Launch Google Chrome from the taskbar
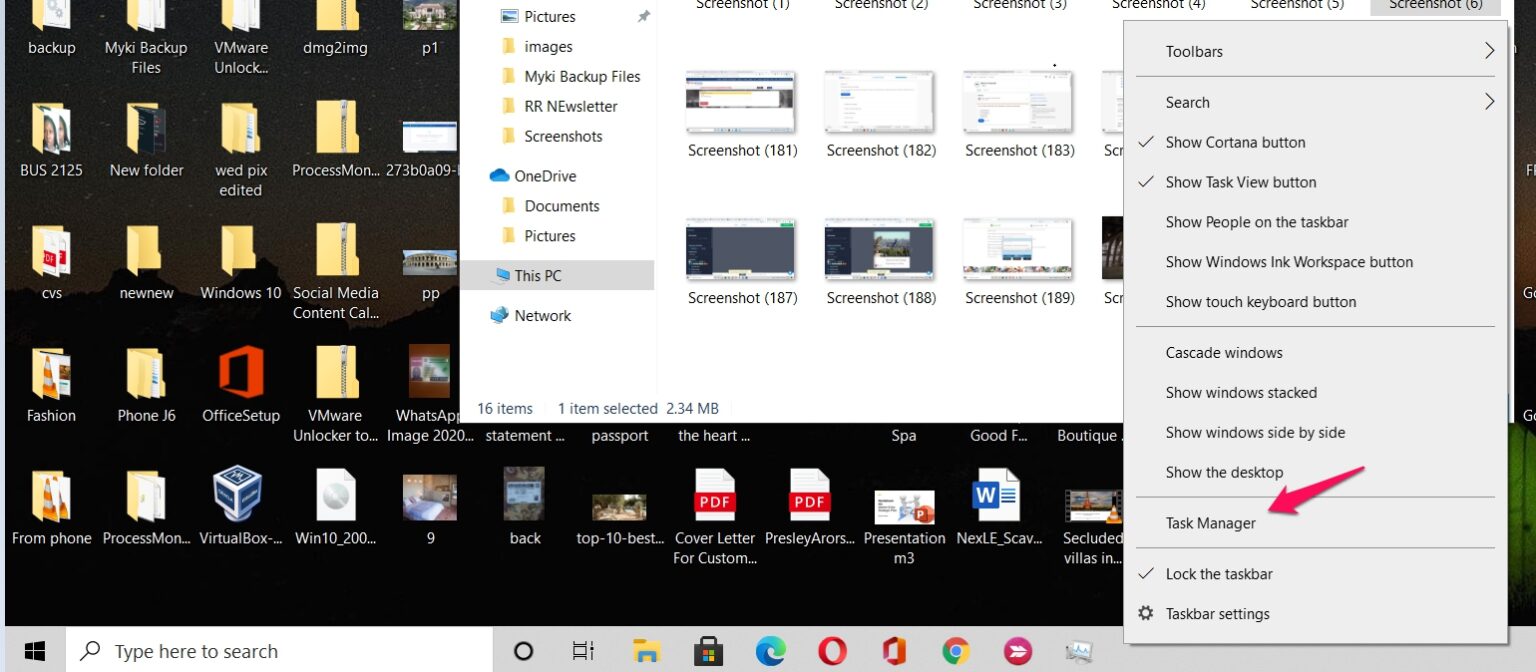The height and width of the screenshot is (672, 1536). point(955,651)
